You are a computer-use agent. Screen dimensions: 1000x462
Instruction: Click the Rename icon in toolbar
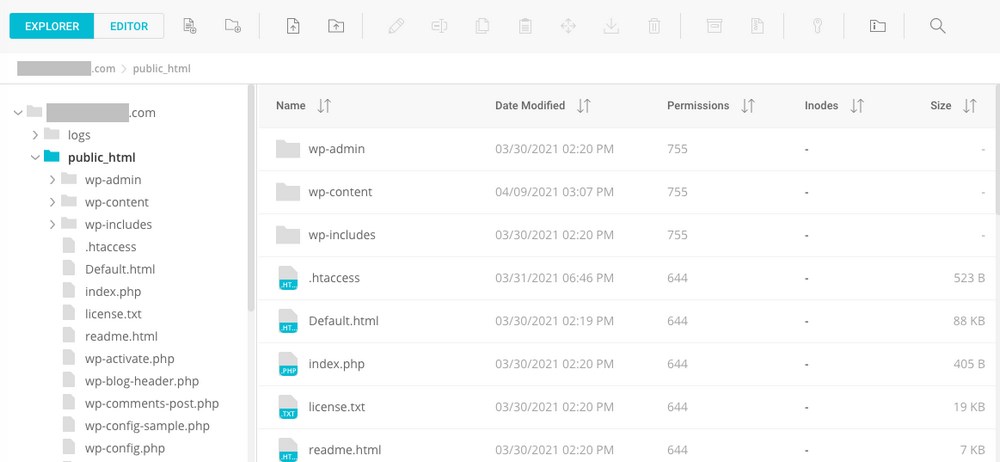(439, 26)
